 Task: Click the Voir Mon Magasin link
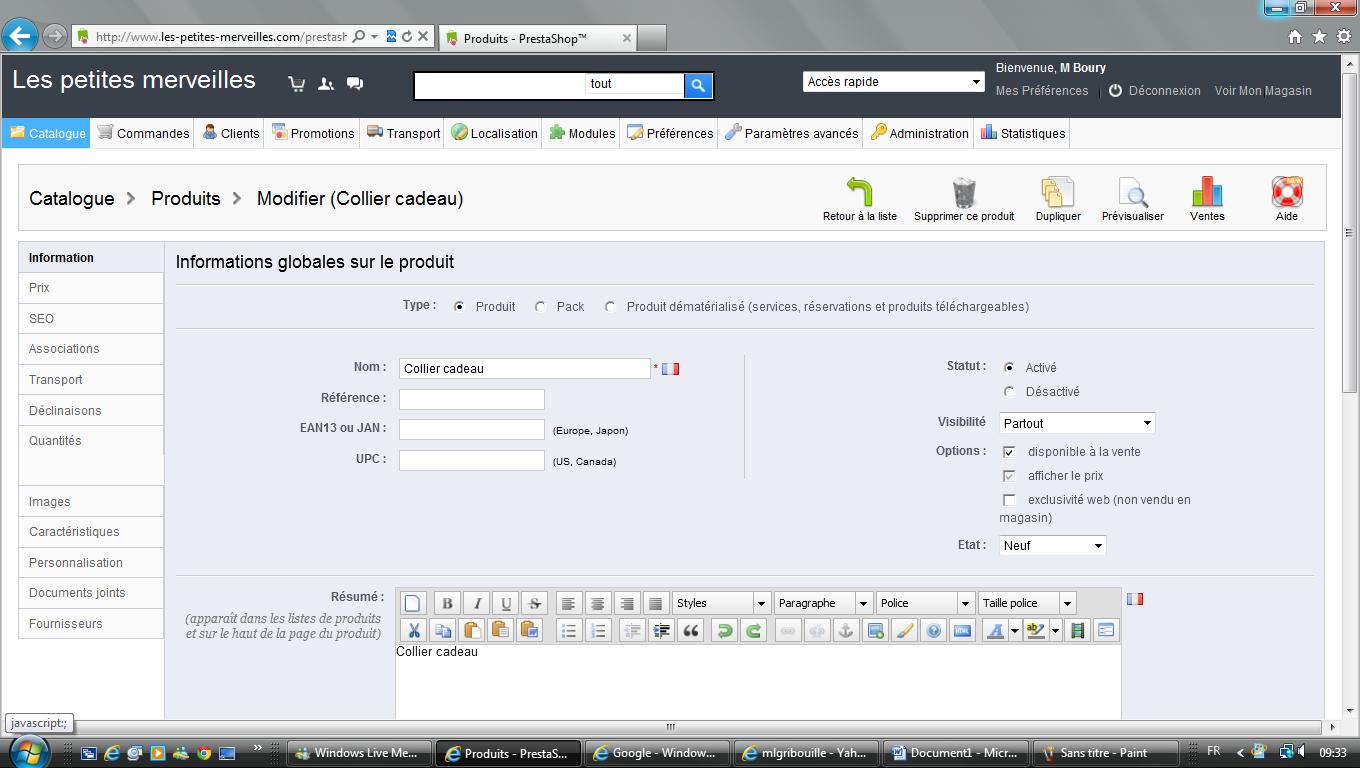point(1263,90)
